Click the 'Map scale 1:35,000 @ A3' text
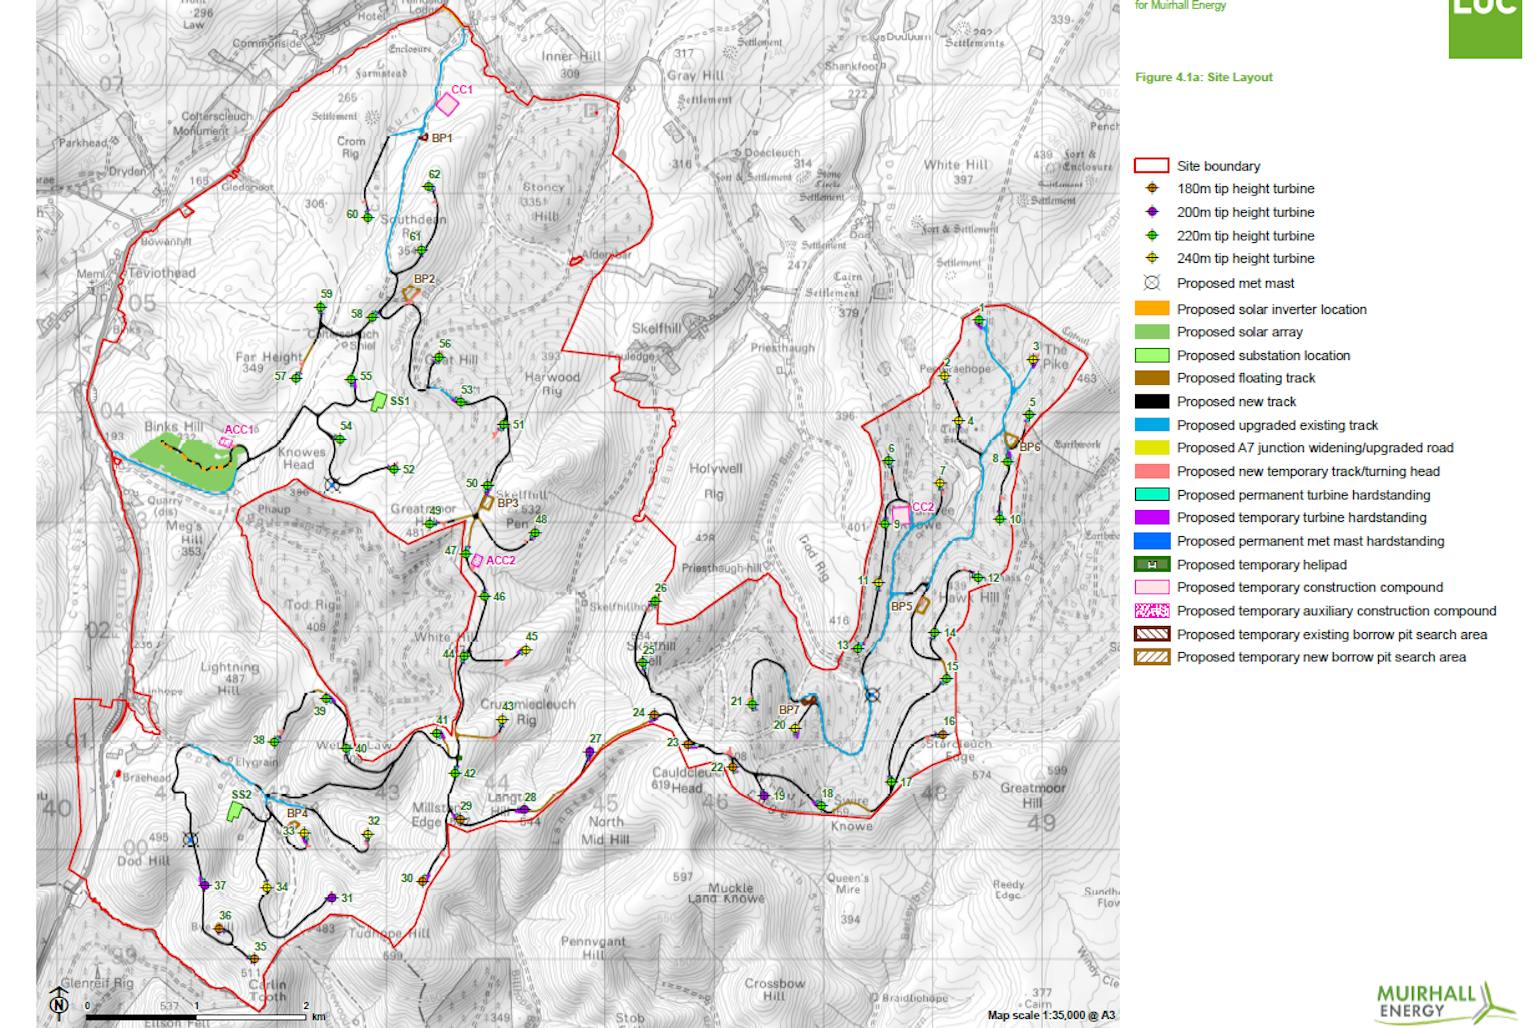The width and height of the screenshot is (1536, 1028). click(1051, 1015)
